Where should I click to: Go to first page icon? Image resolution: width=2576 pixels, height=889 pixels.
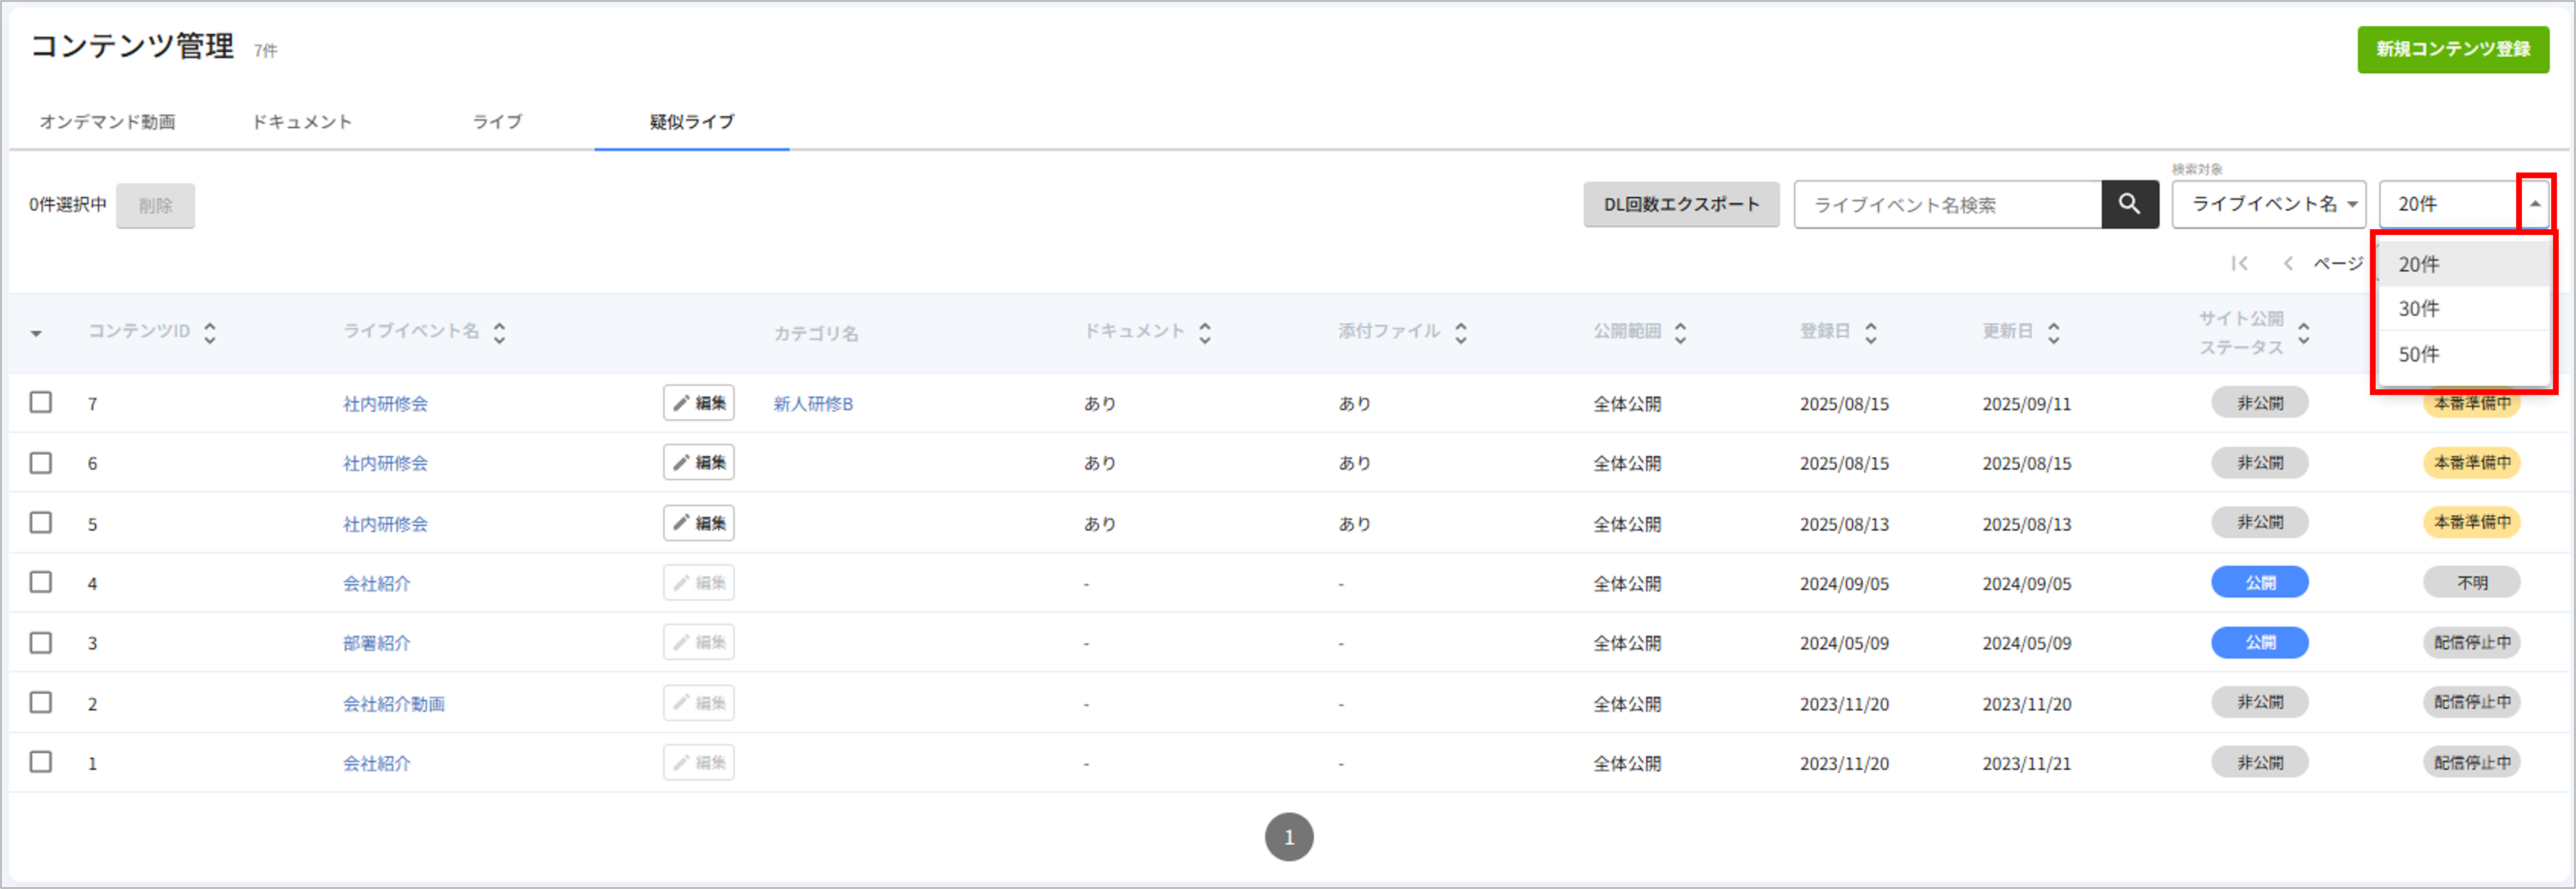tap(2240, 263)
